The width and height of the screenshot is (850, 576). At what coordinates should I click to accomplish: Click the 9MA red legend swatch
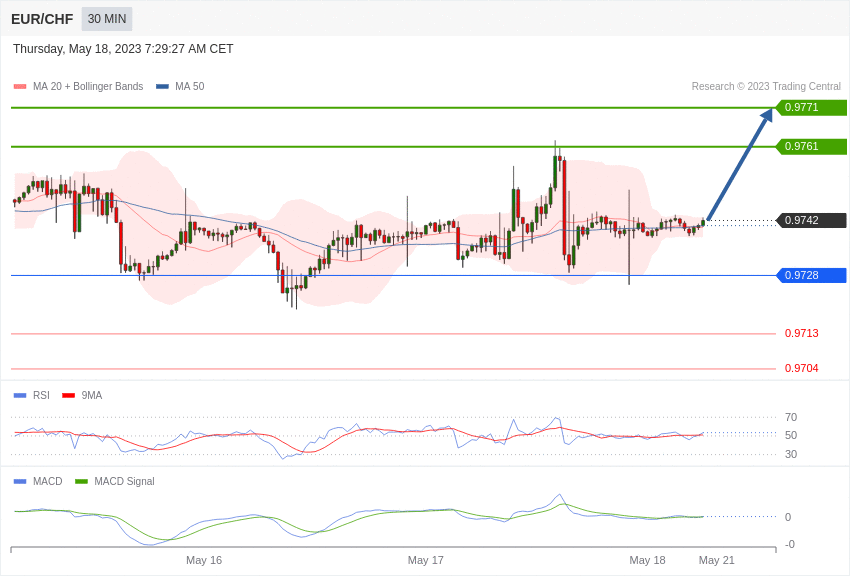pos(69,396)
